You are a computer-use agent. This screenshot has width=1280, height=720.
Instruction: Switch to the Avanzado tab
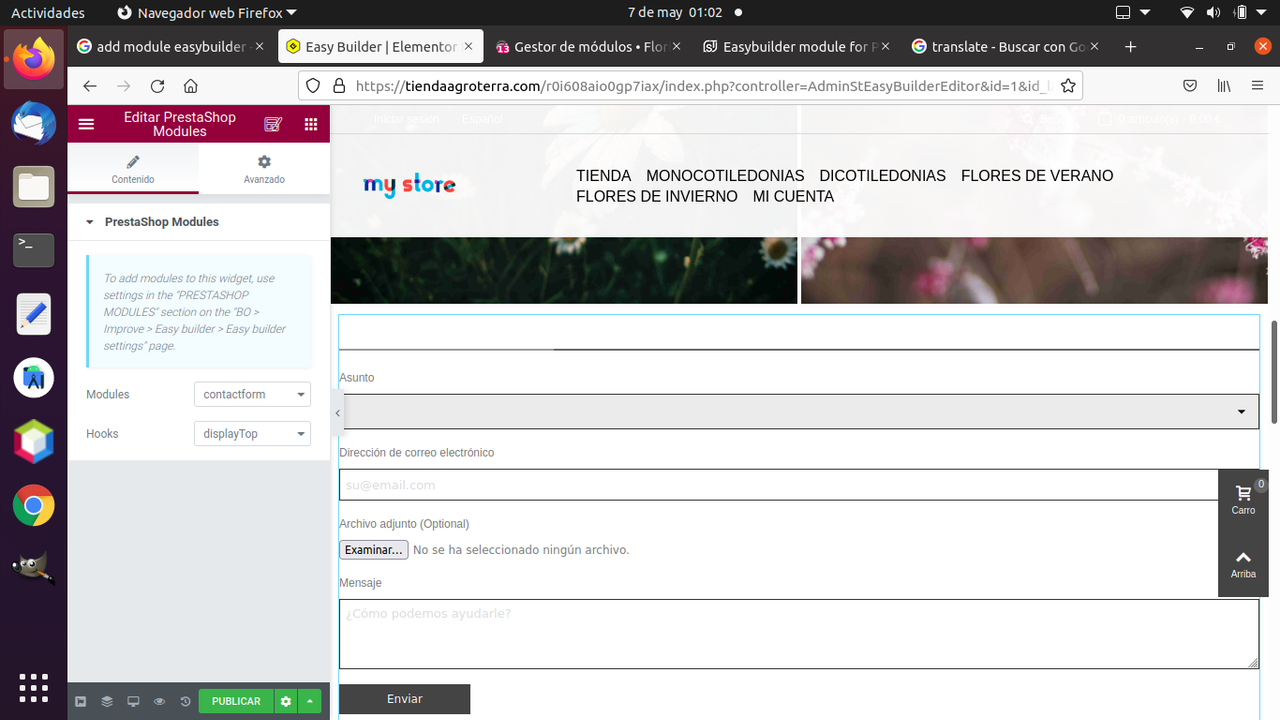tap(264, 169)
